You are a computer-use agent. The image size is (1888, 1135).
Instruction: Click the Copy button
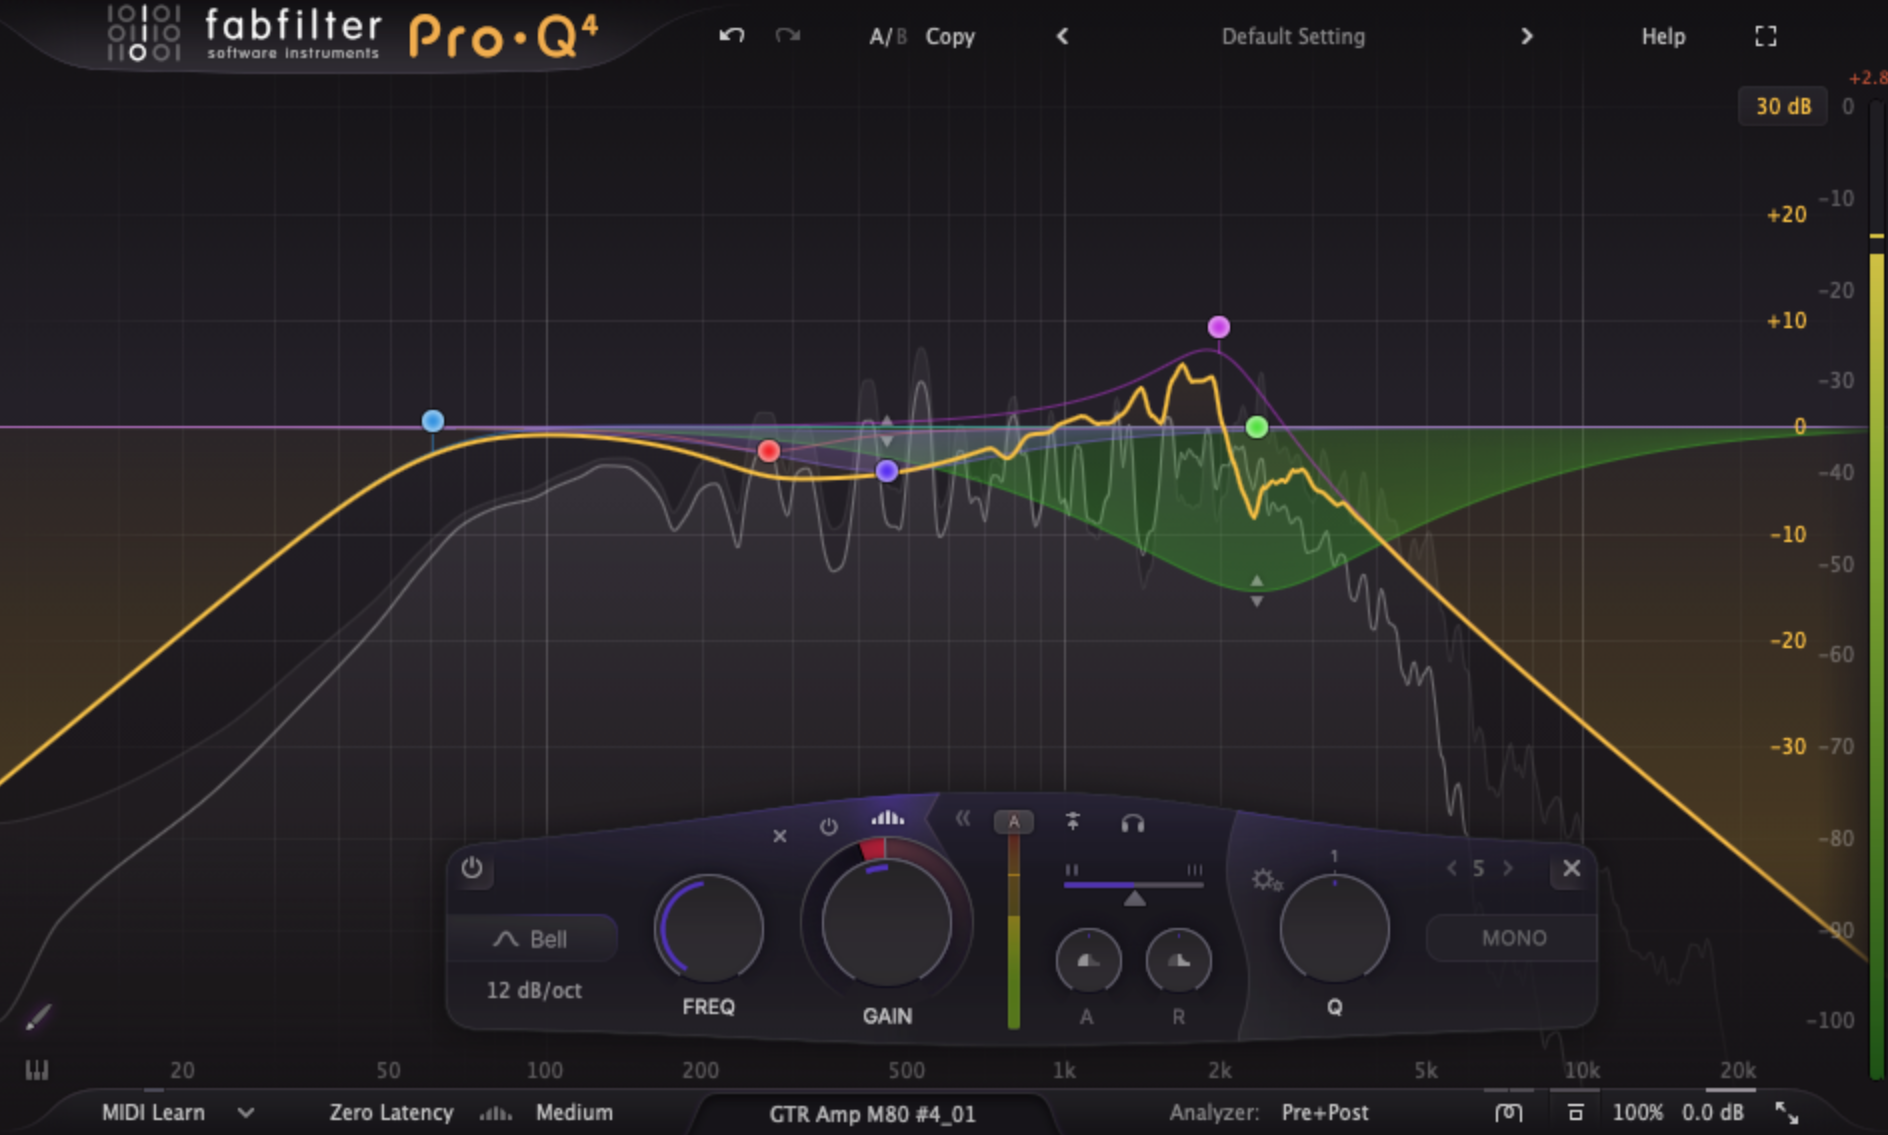950,37
